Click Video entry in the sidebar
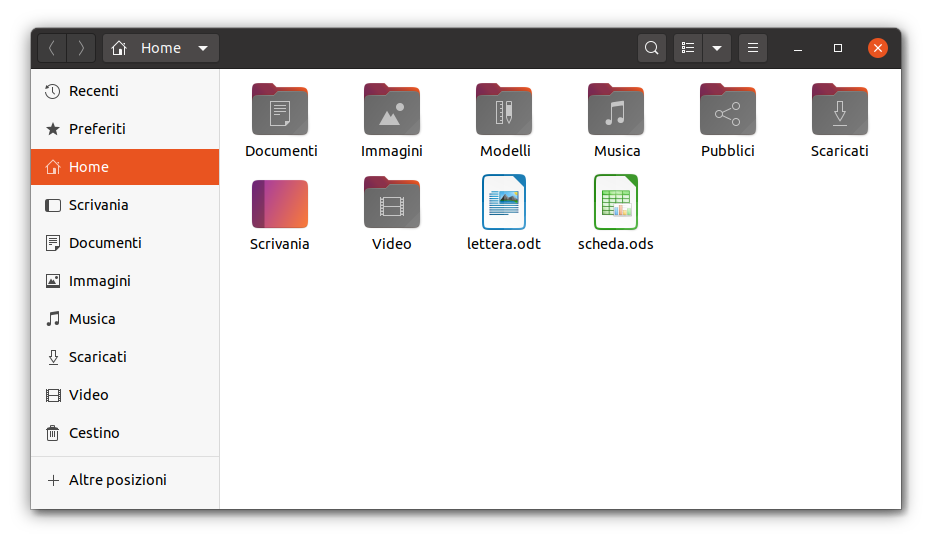This screenshot has height=547, width=936. [88, 395]
